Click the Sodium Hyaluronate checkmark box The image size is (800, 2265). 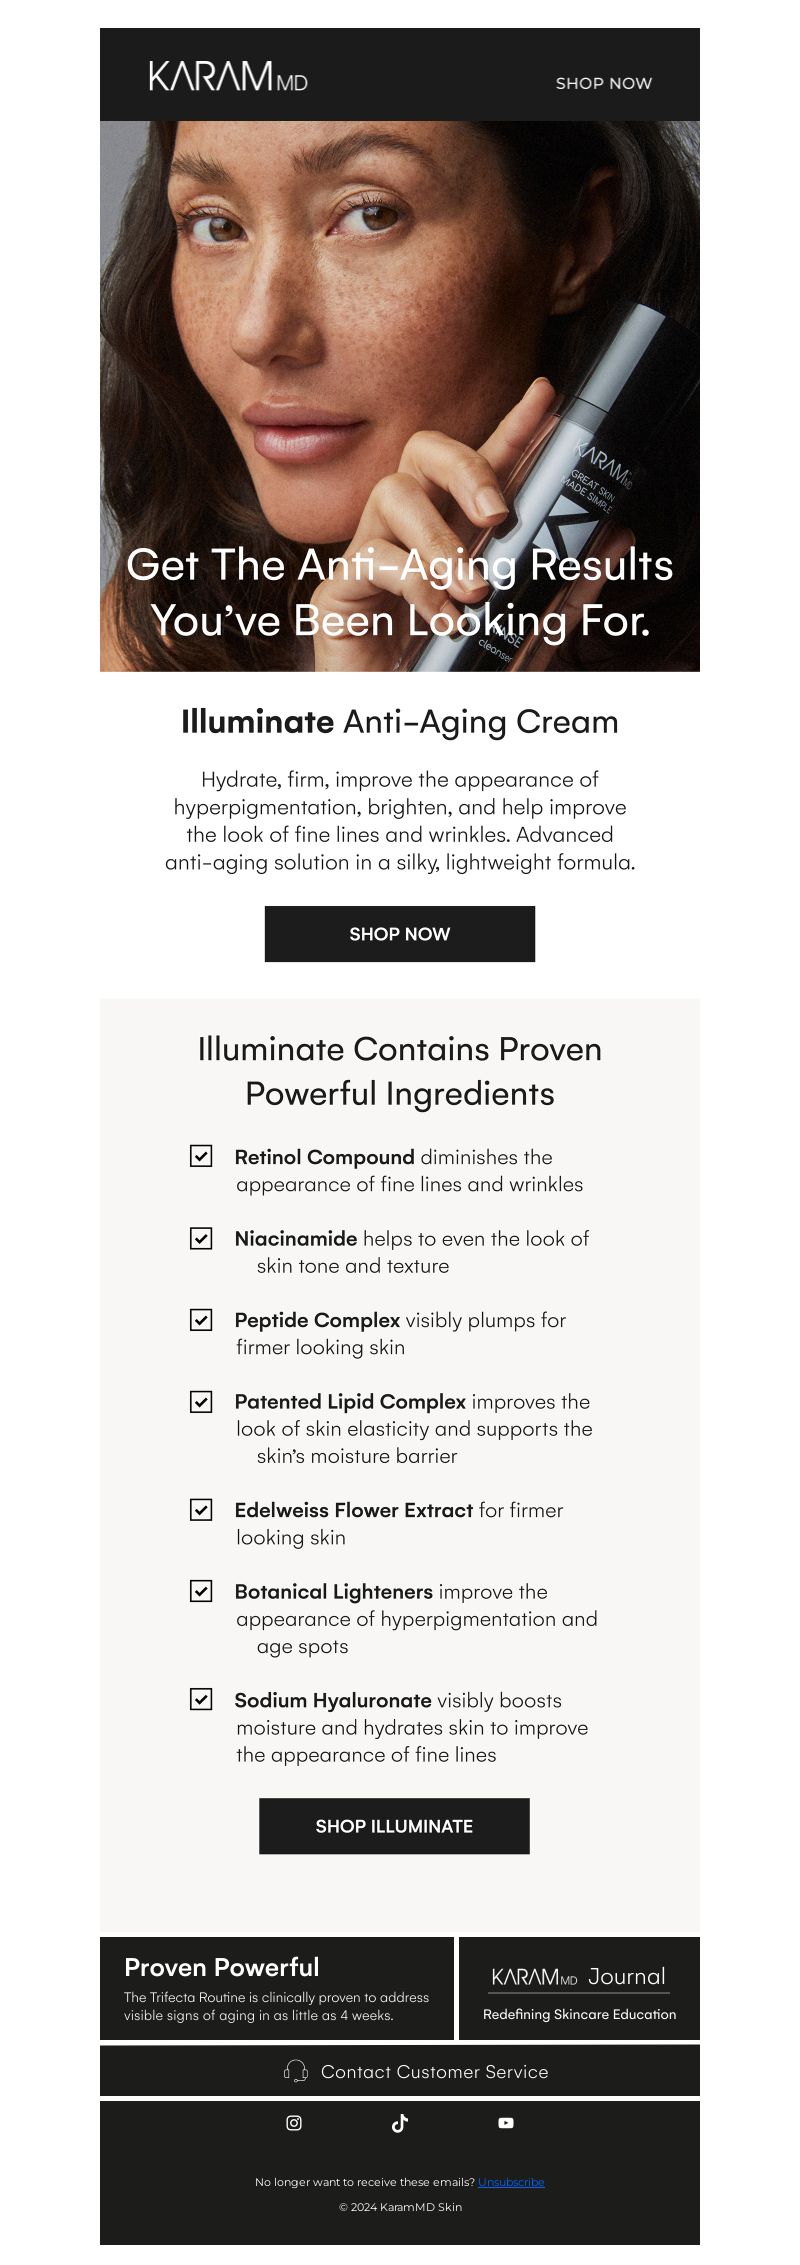pyautogui.click(x=201, y=1699)
